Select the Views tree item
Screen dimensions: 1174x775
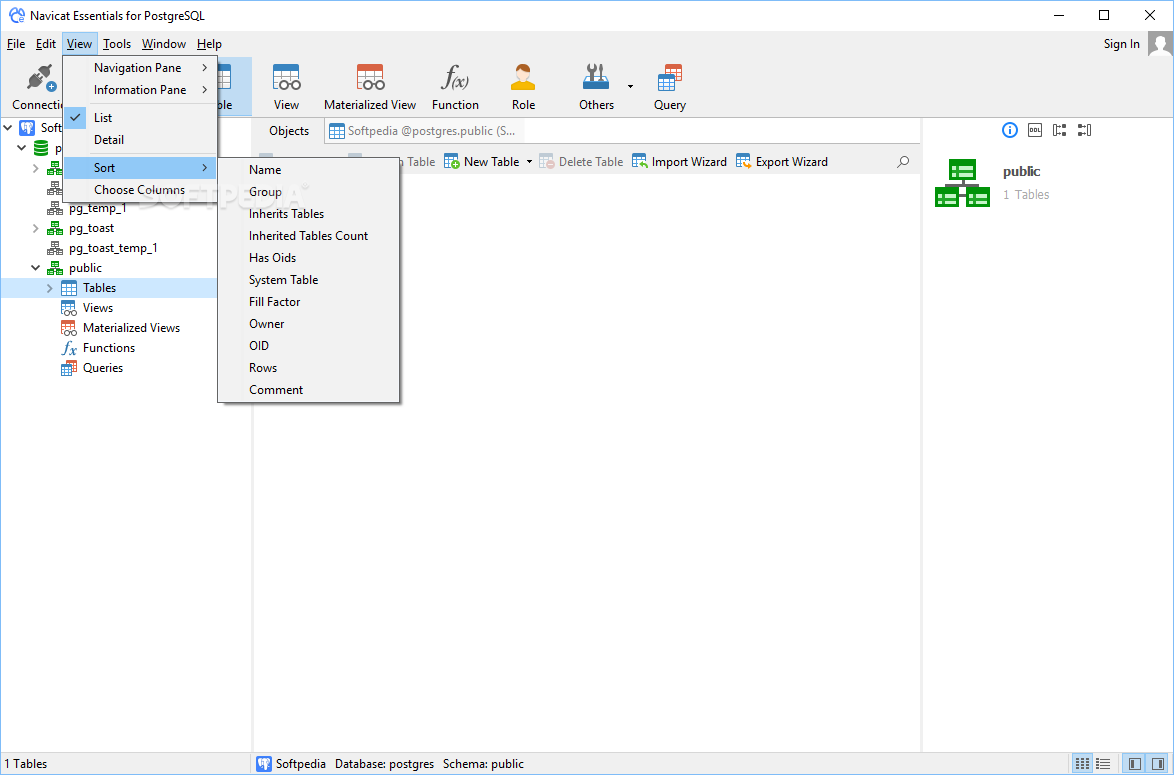coord(98,308)
